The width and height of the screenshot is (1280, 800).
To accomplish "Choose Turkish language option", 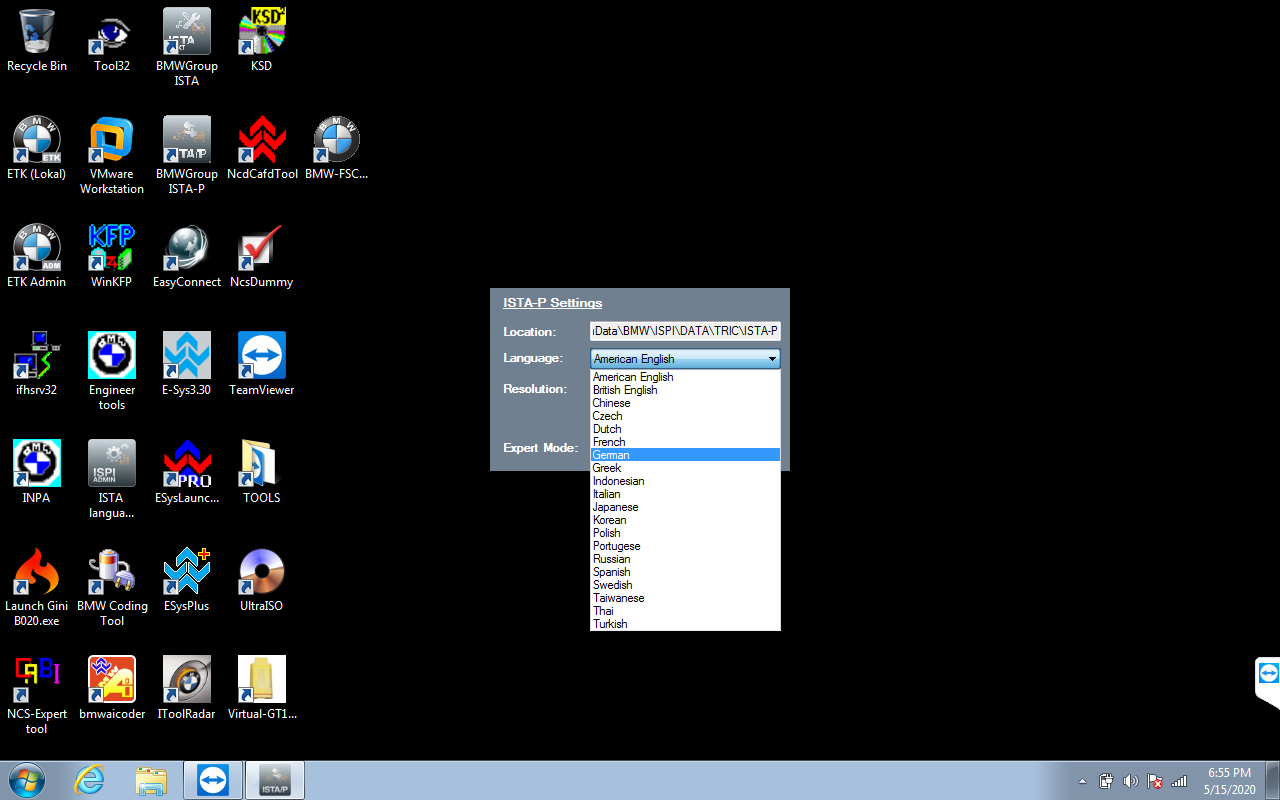I will coord(685,624).
